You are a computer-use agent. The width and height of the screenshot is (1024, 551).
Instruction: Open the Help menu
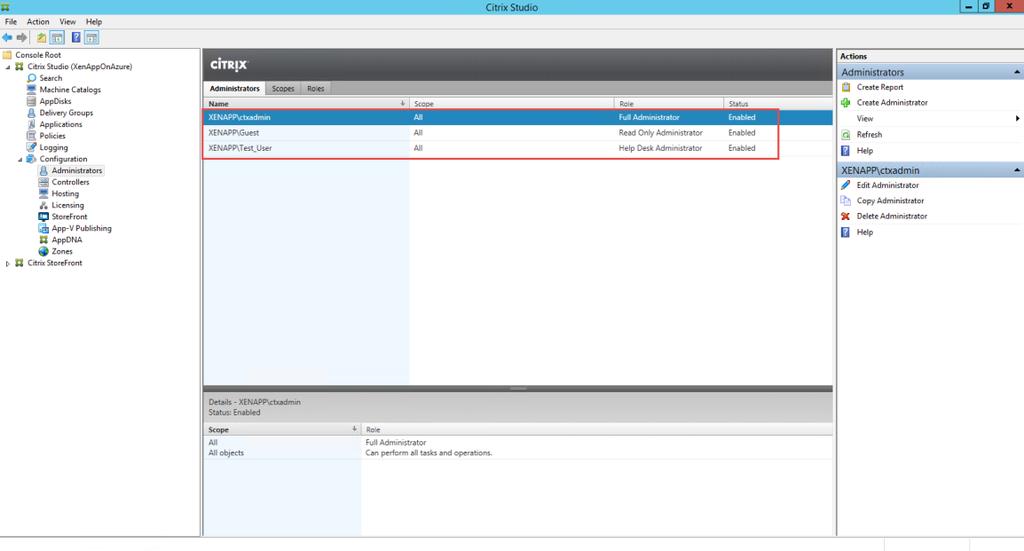(94, 22)
